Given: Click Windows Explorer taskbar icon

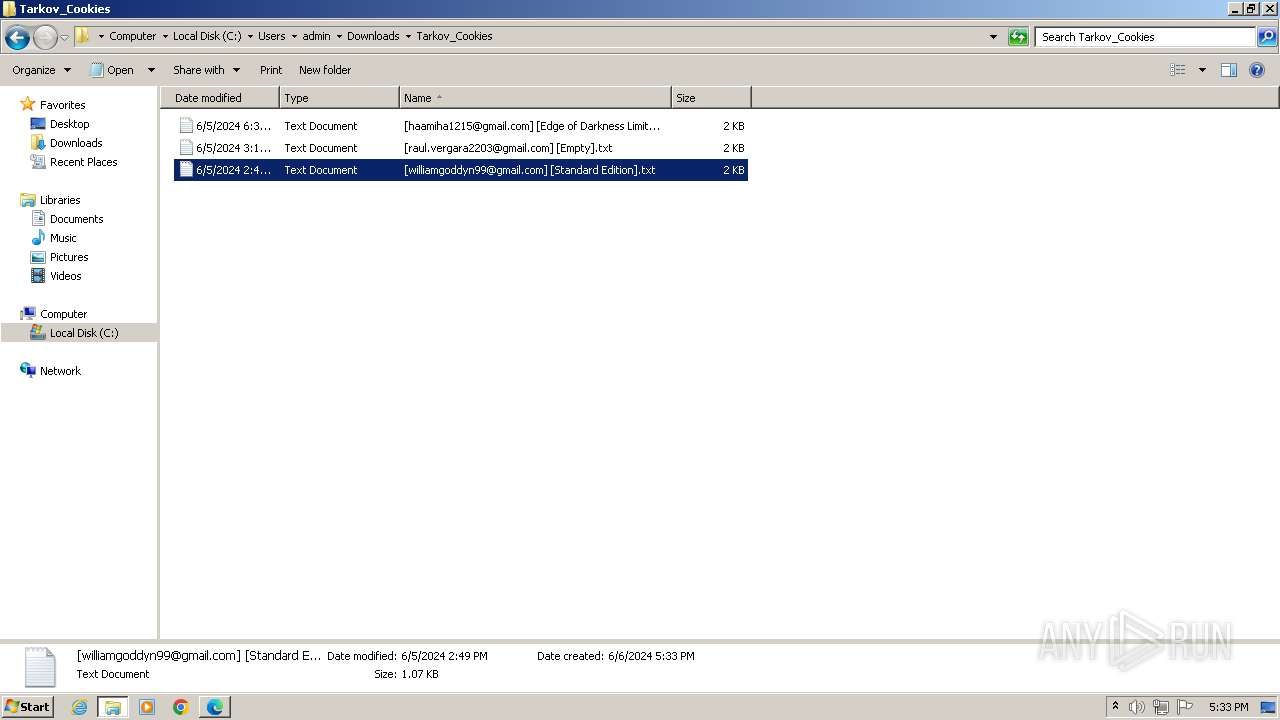Looking at the screenshot, I should click(x=113, y=707).
